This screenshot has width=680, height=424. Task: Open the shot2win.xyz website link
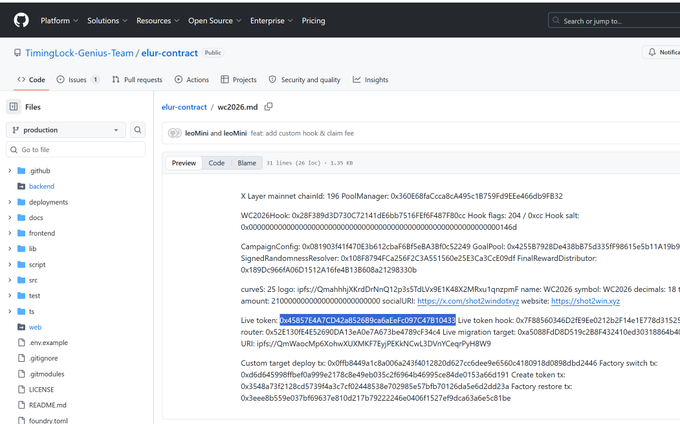click(585, 301)
